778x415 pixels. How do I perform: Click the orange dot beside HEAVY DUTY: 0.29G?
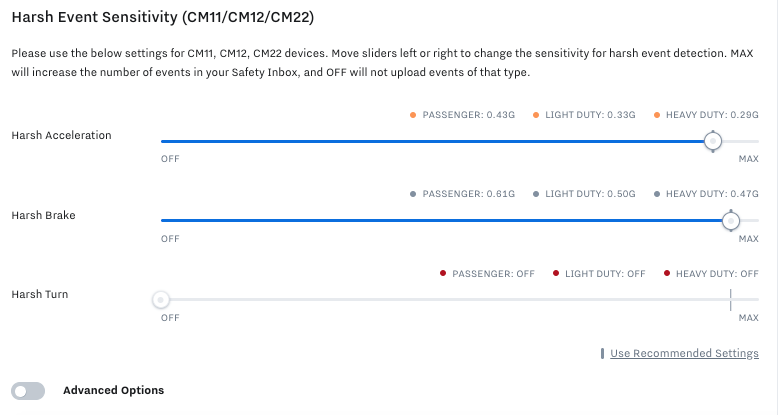[x=656, y=115]
